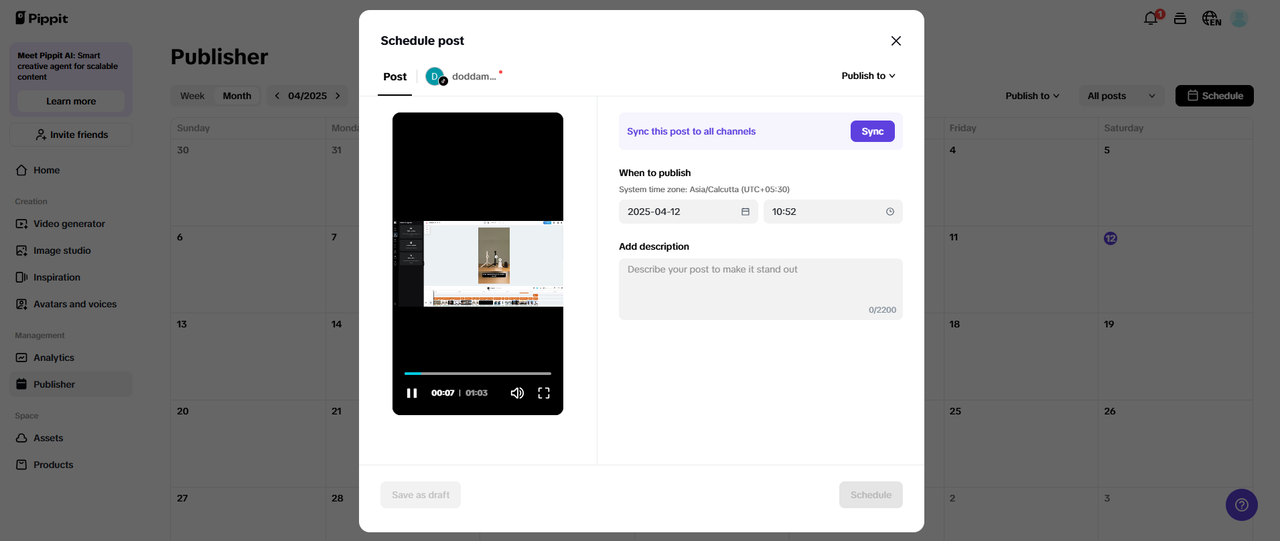
Task: Click the video preview thumbnail
Action: coord(478,264)
